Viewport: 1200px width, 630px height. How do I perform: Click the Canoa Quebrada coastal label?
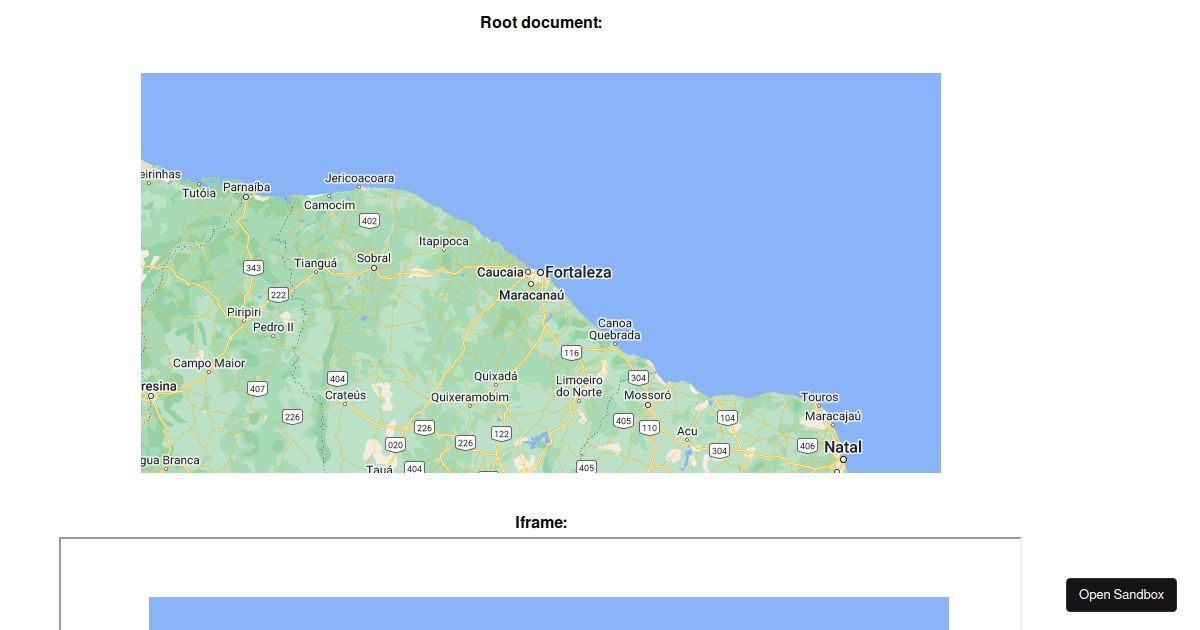(x=613, y=329)
